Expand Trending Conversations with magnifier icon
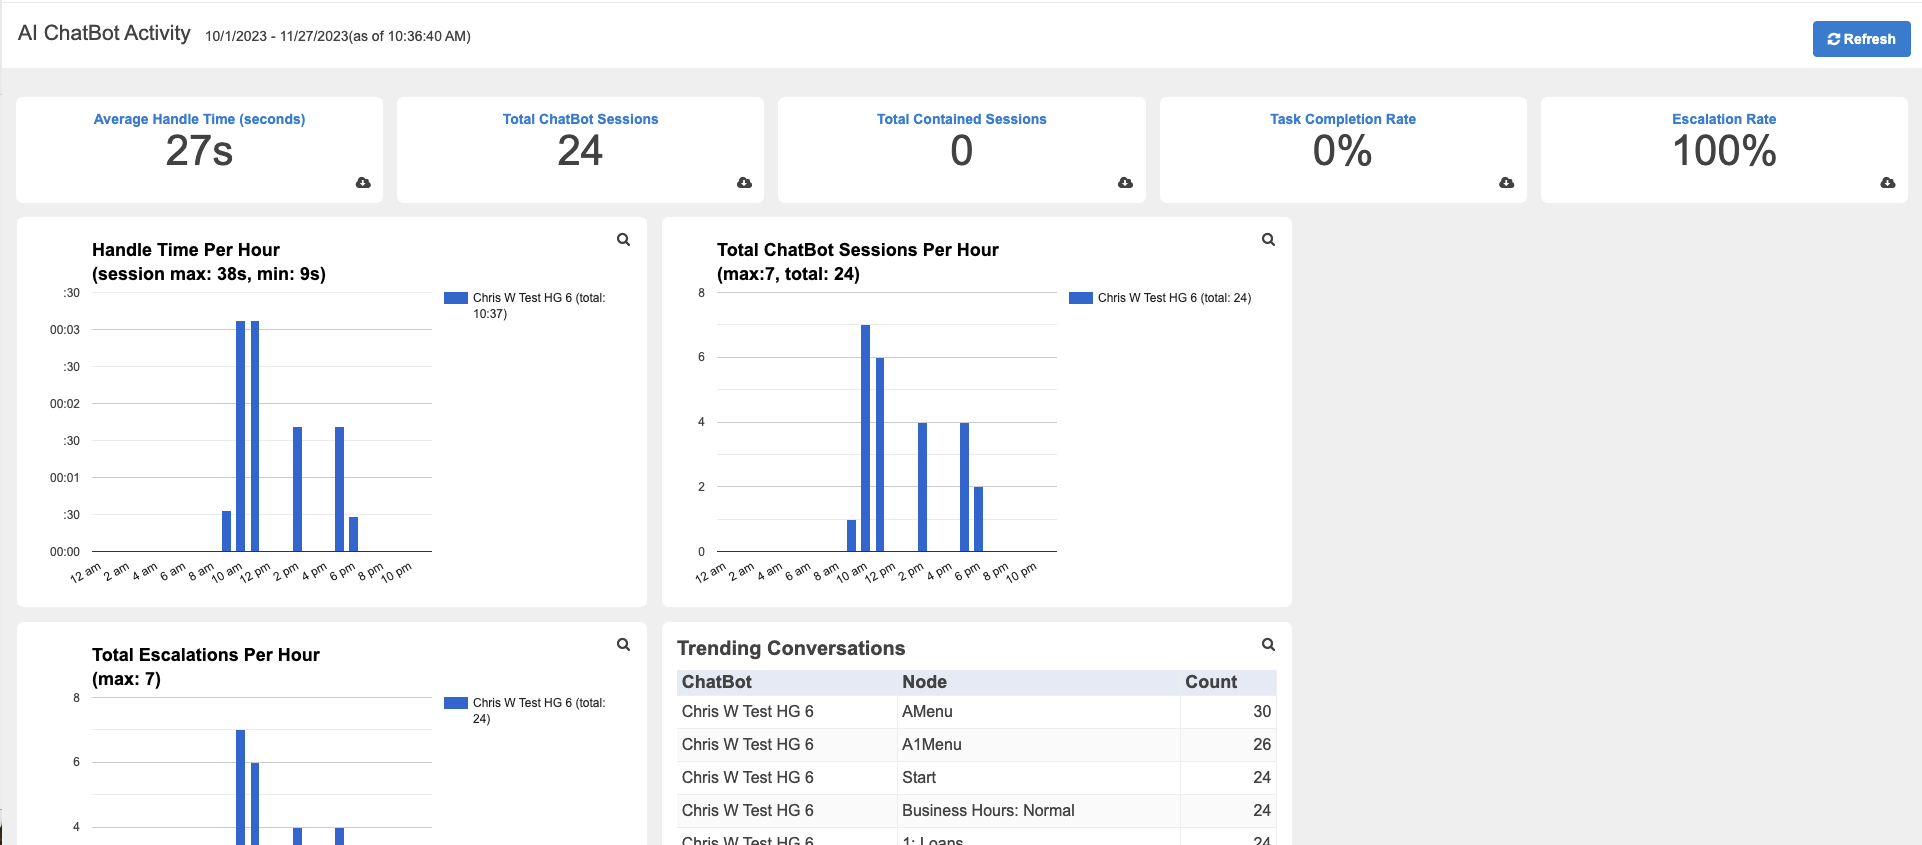This screenshot has height=845, width=1922. 1268,645
